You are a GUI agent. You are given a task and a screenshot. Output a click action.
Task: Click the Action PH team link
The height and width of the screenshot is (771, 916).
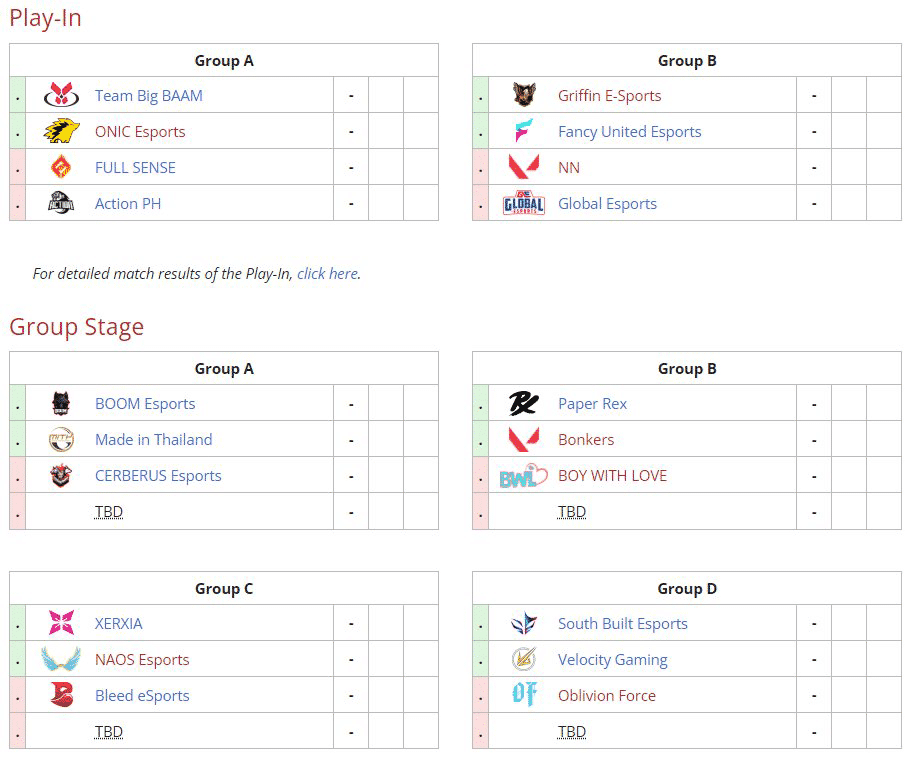[x=128, y=203]
